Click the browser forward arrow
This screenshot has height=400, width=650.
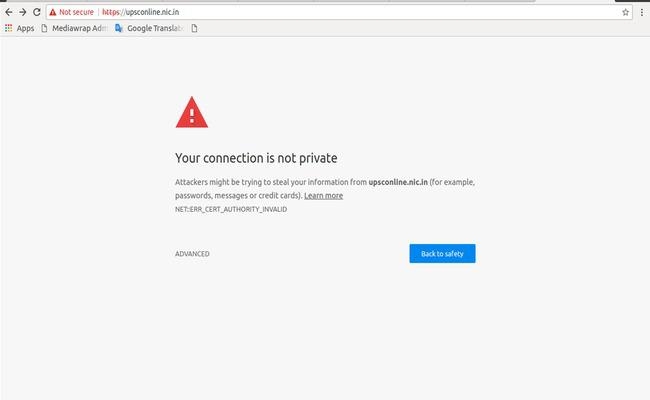23,12
